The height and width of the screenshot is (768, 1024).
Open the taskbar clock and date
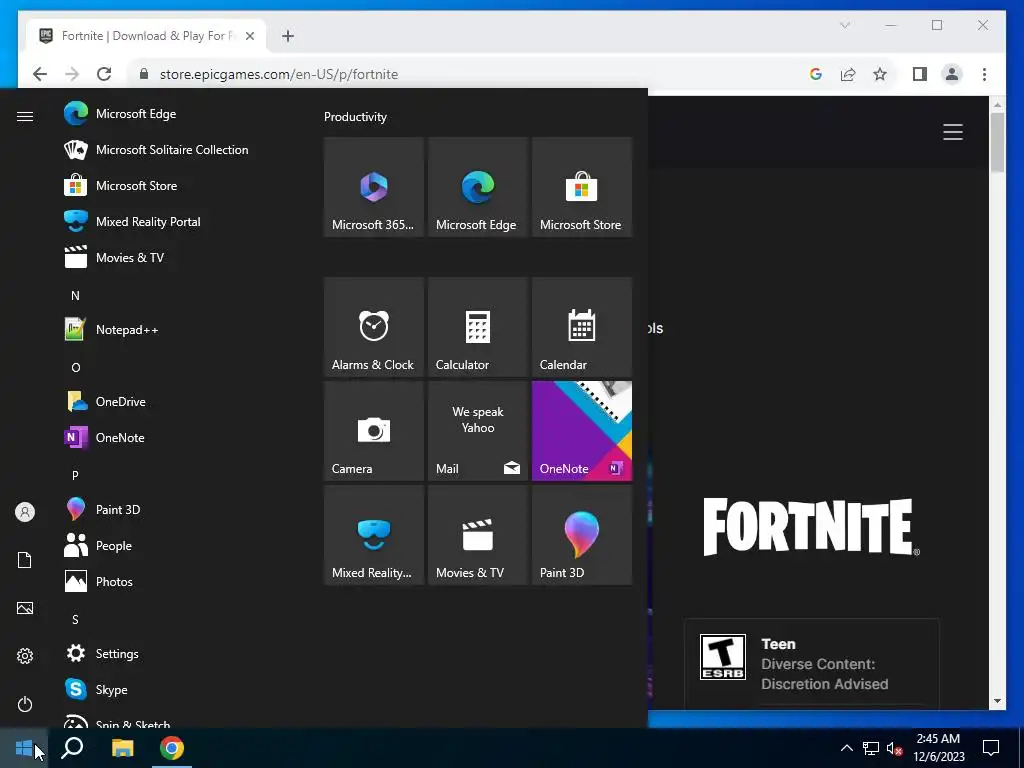938,748
